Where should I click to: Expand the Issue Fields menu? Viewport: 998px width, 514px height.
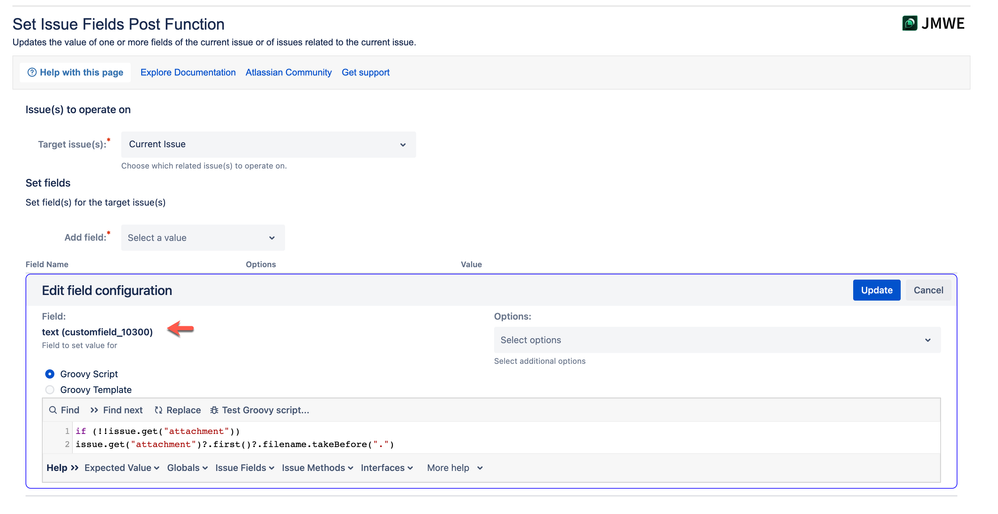(244, 468)
